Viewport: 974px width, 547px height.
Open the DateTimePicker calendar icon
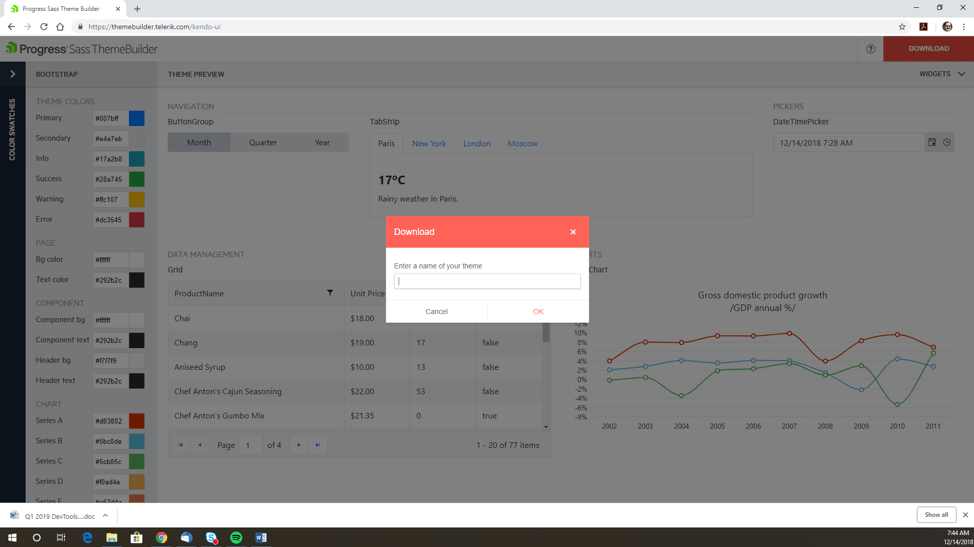pyautogui.click(x=932, y=142)
